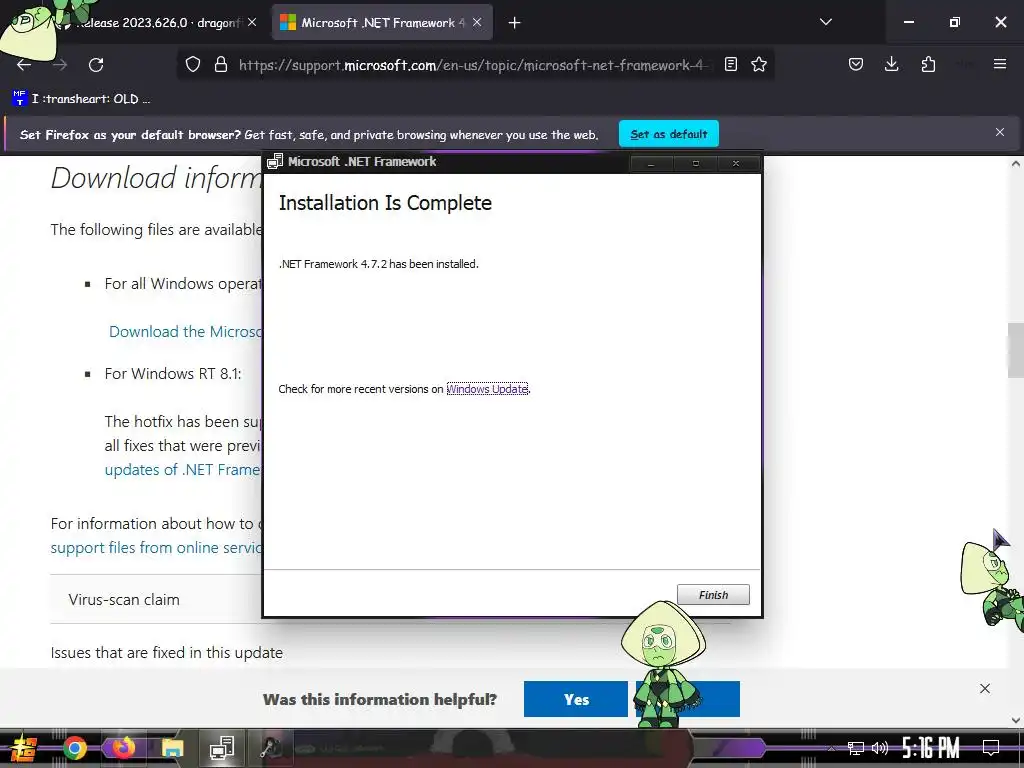Open the tracking protection shield icon
1024x768 pixels.
pos(193,65)
